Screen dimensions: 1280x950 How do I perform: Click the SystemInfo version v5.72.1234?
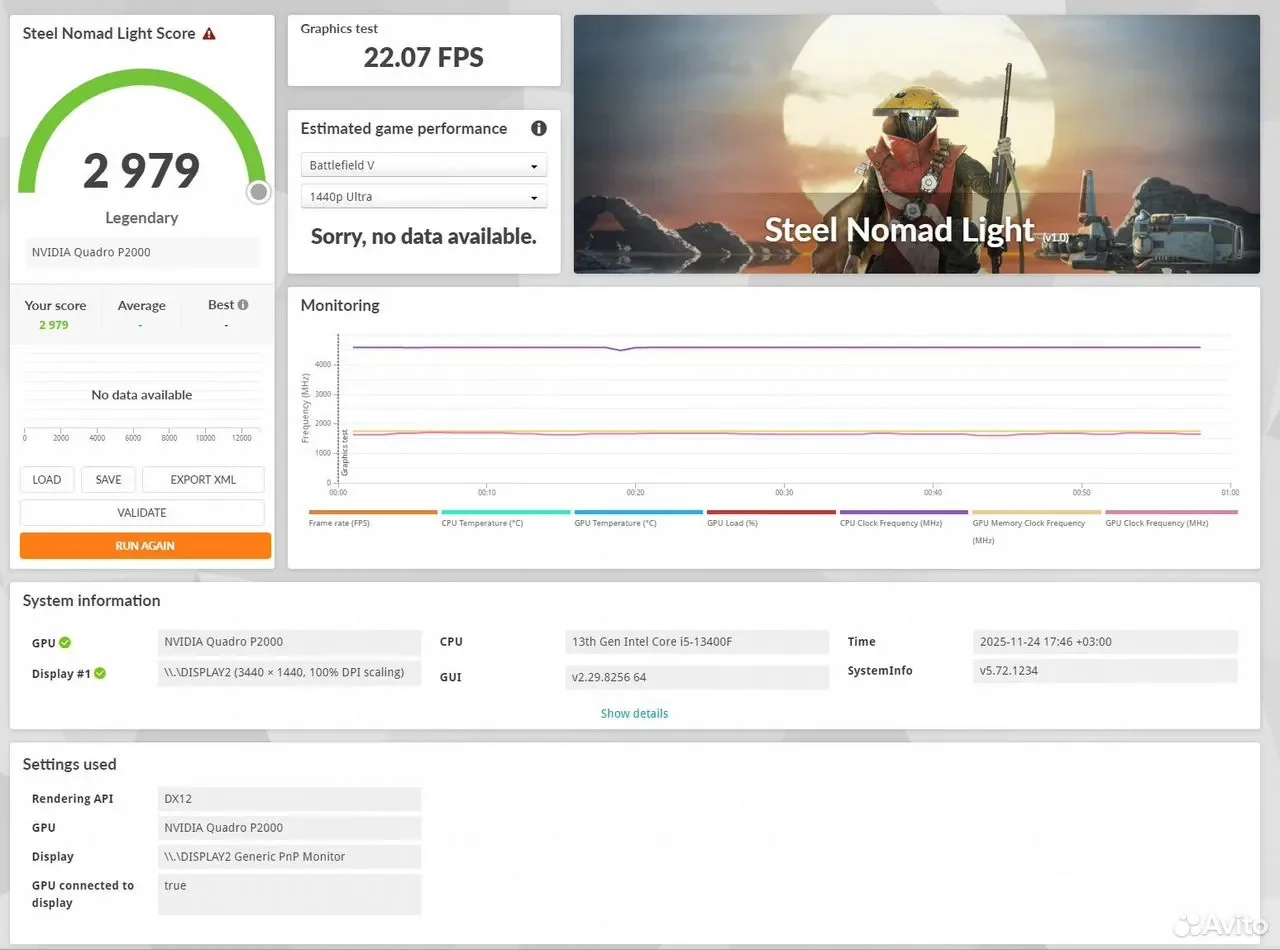pos(1105,671)
